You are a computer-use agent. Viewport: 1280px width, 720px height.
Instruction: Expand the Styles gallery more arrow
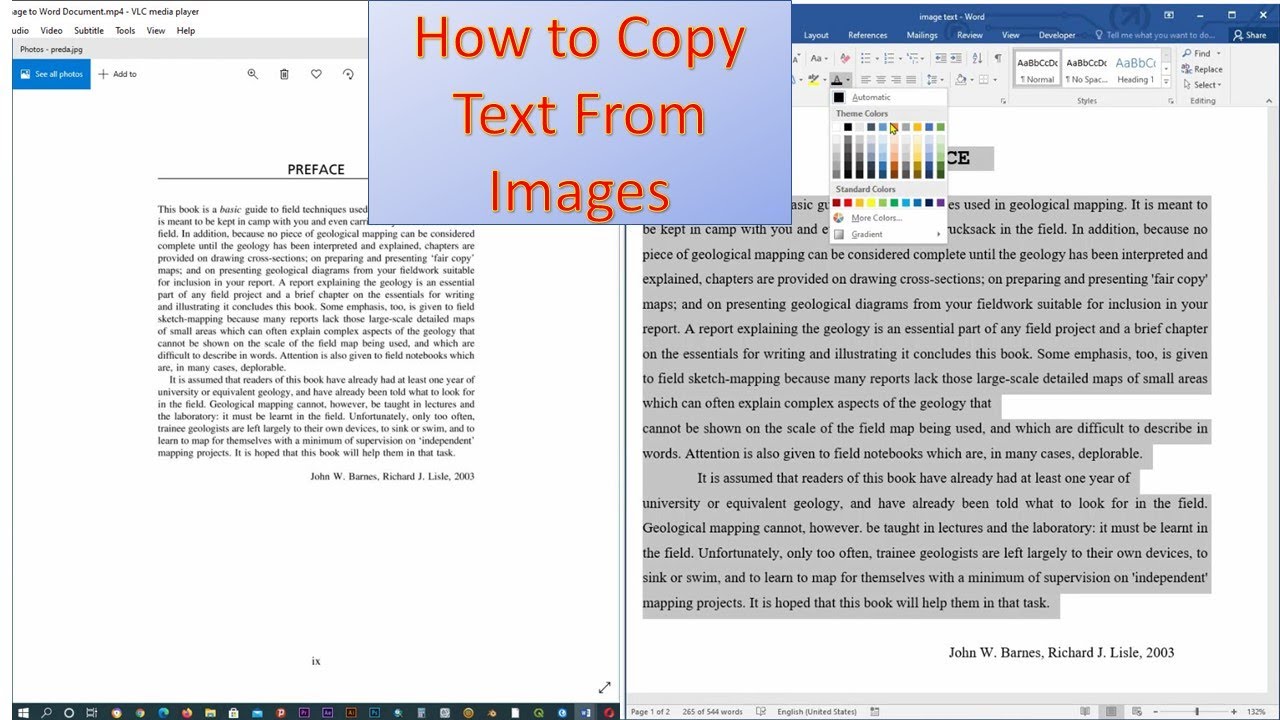pos(1166,82)
